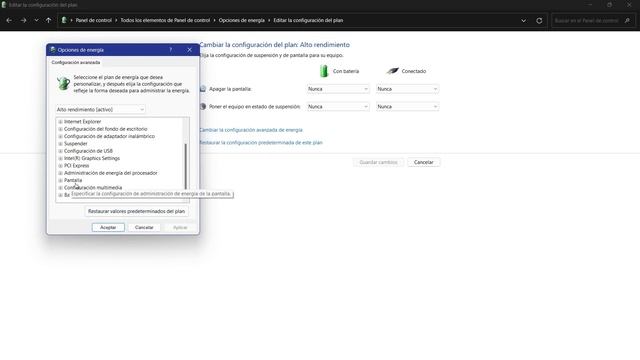
Task: Click the Aceptar button
Action: (x=108, y=227)
